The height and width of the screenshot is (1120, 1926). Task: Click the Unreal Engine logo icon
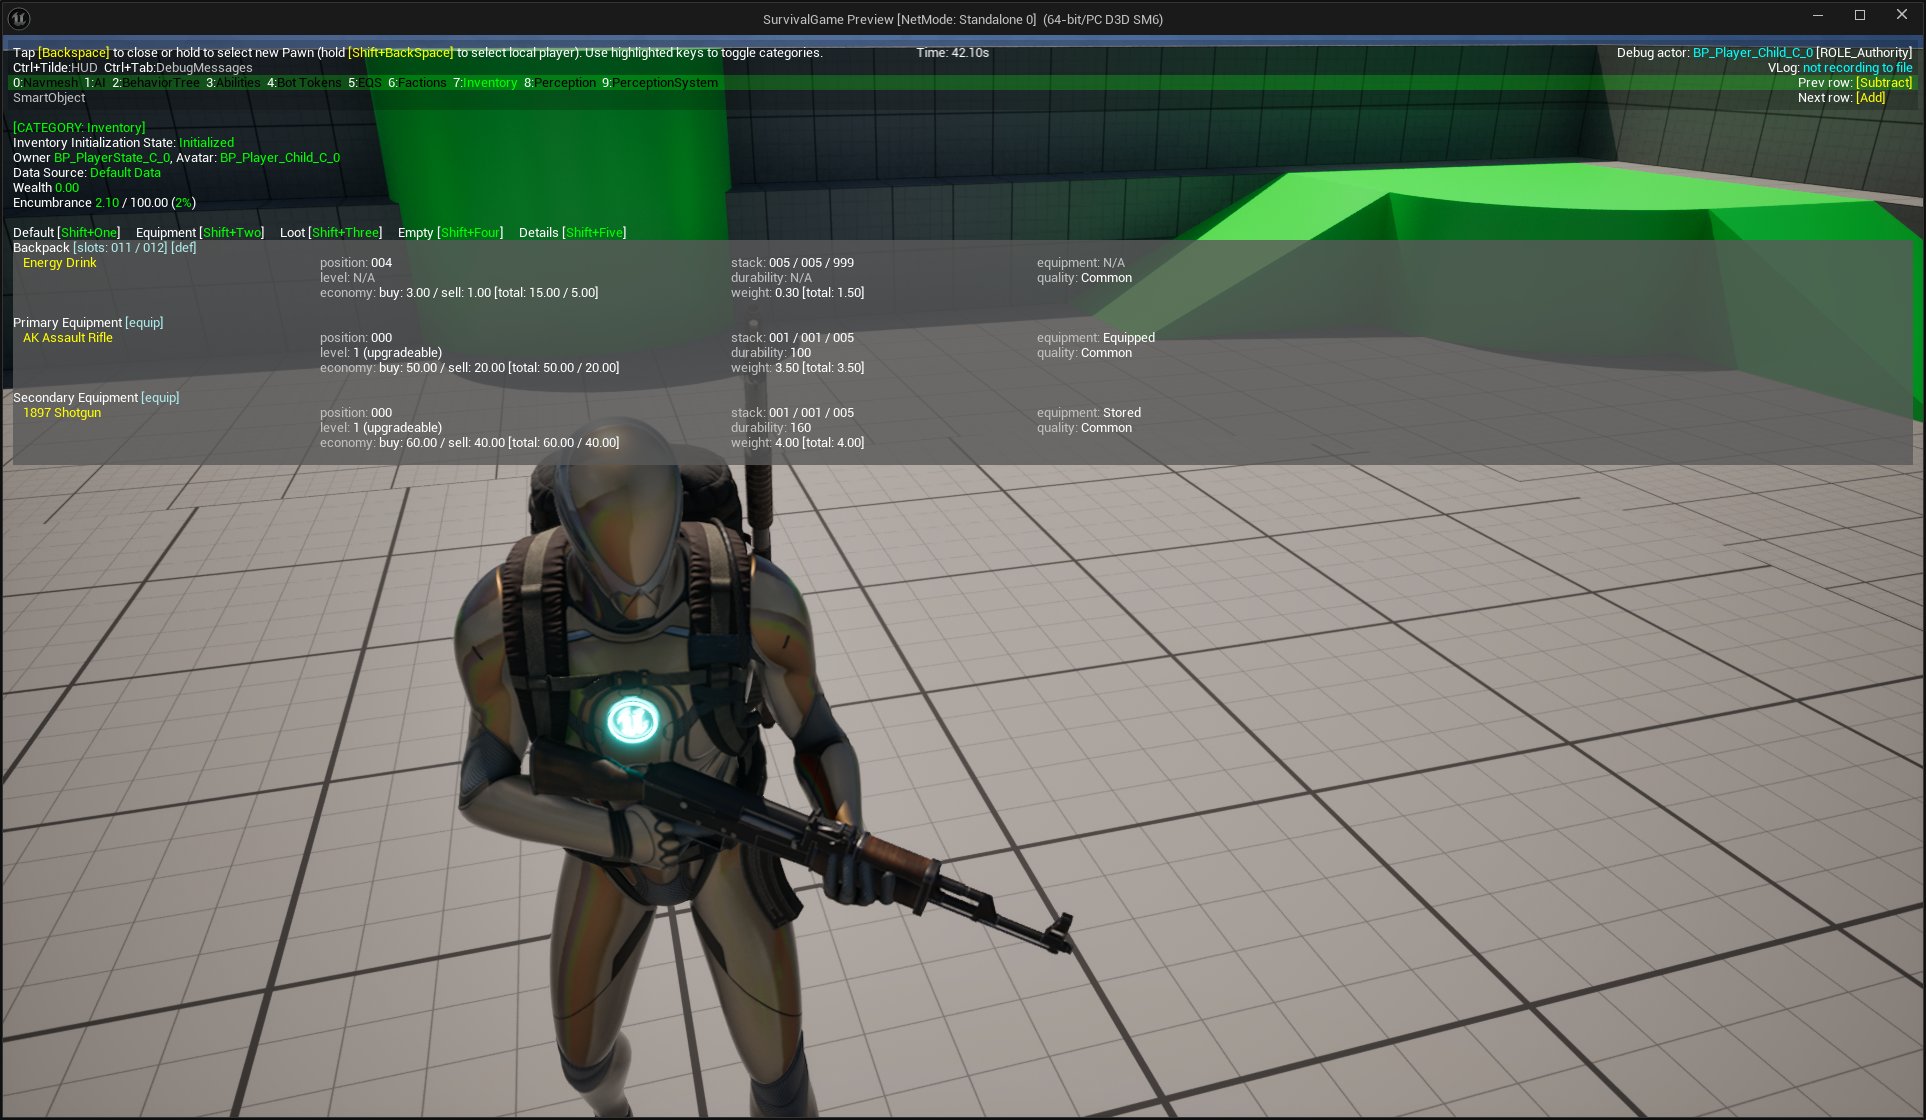19,18
